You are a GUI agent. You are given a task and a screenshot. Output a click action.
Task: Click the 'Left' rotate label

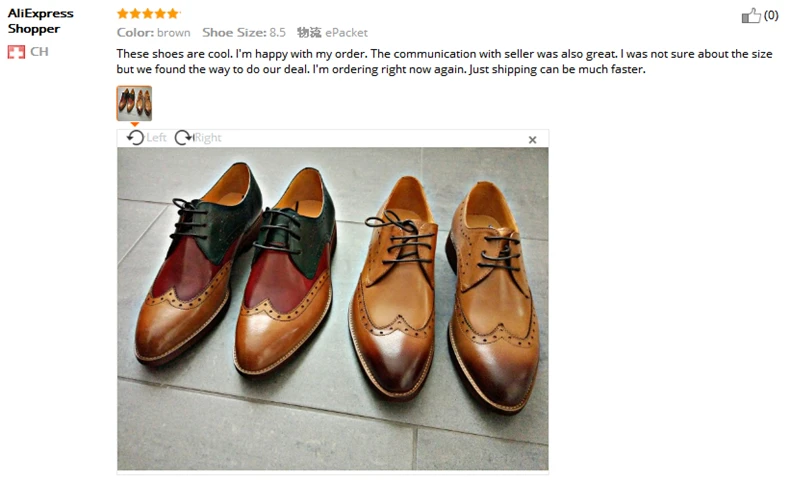coord(156,138)
